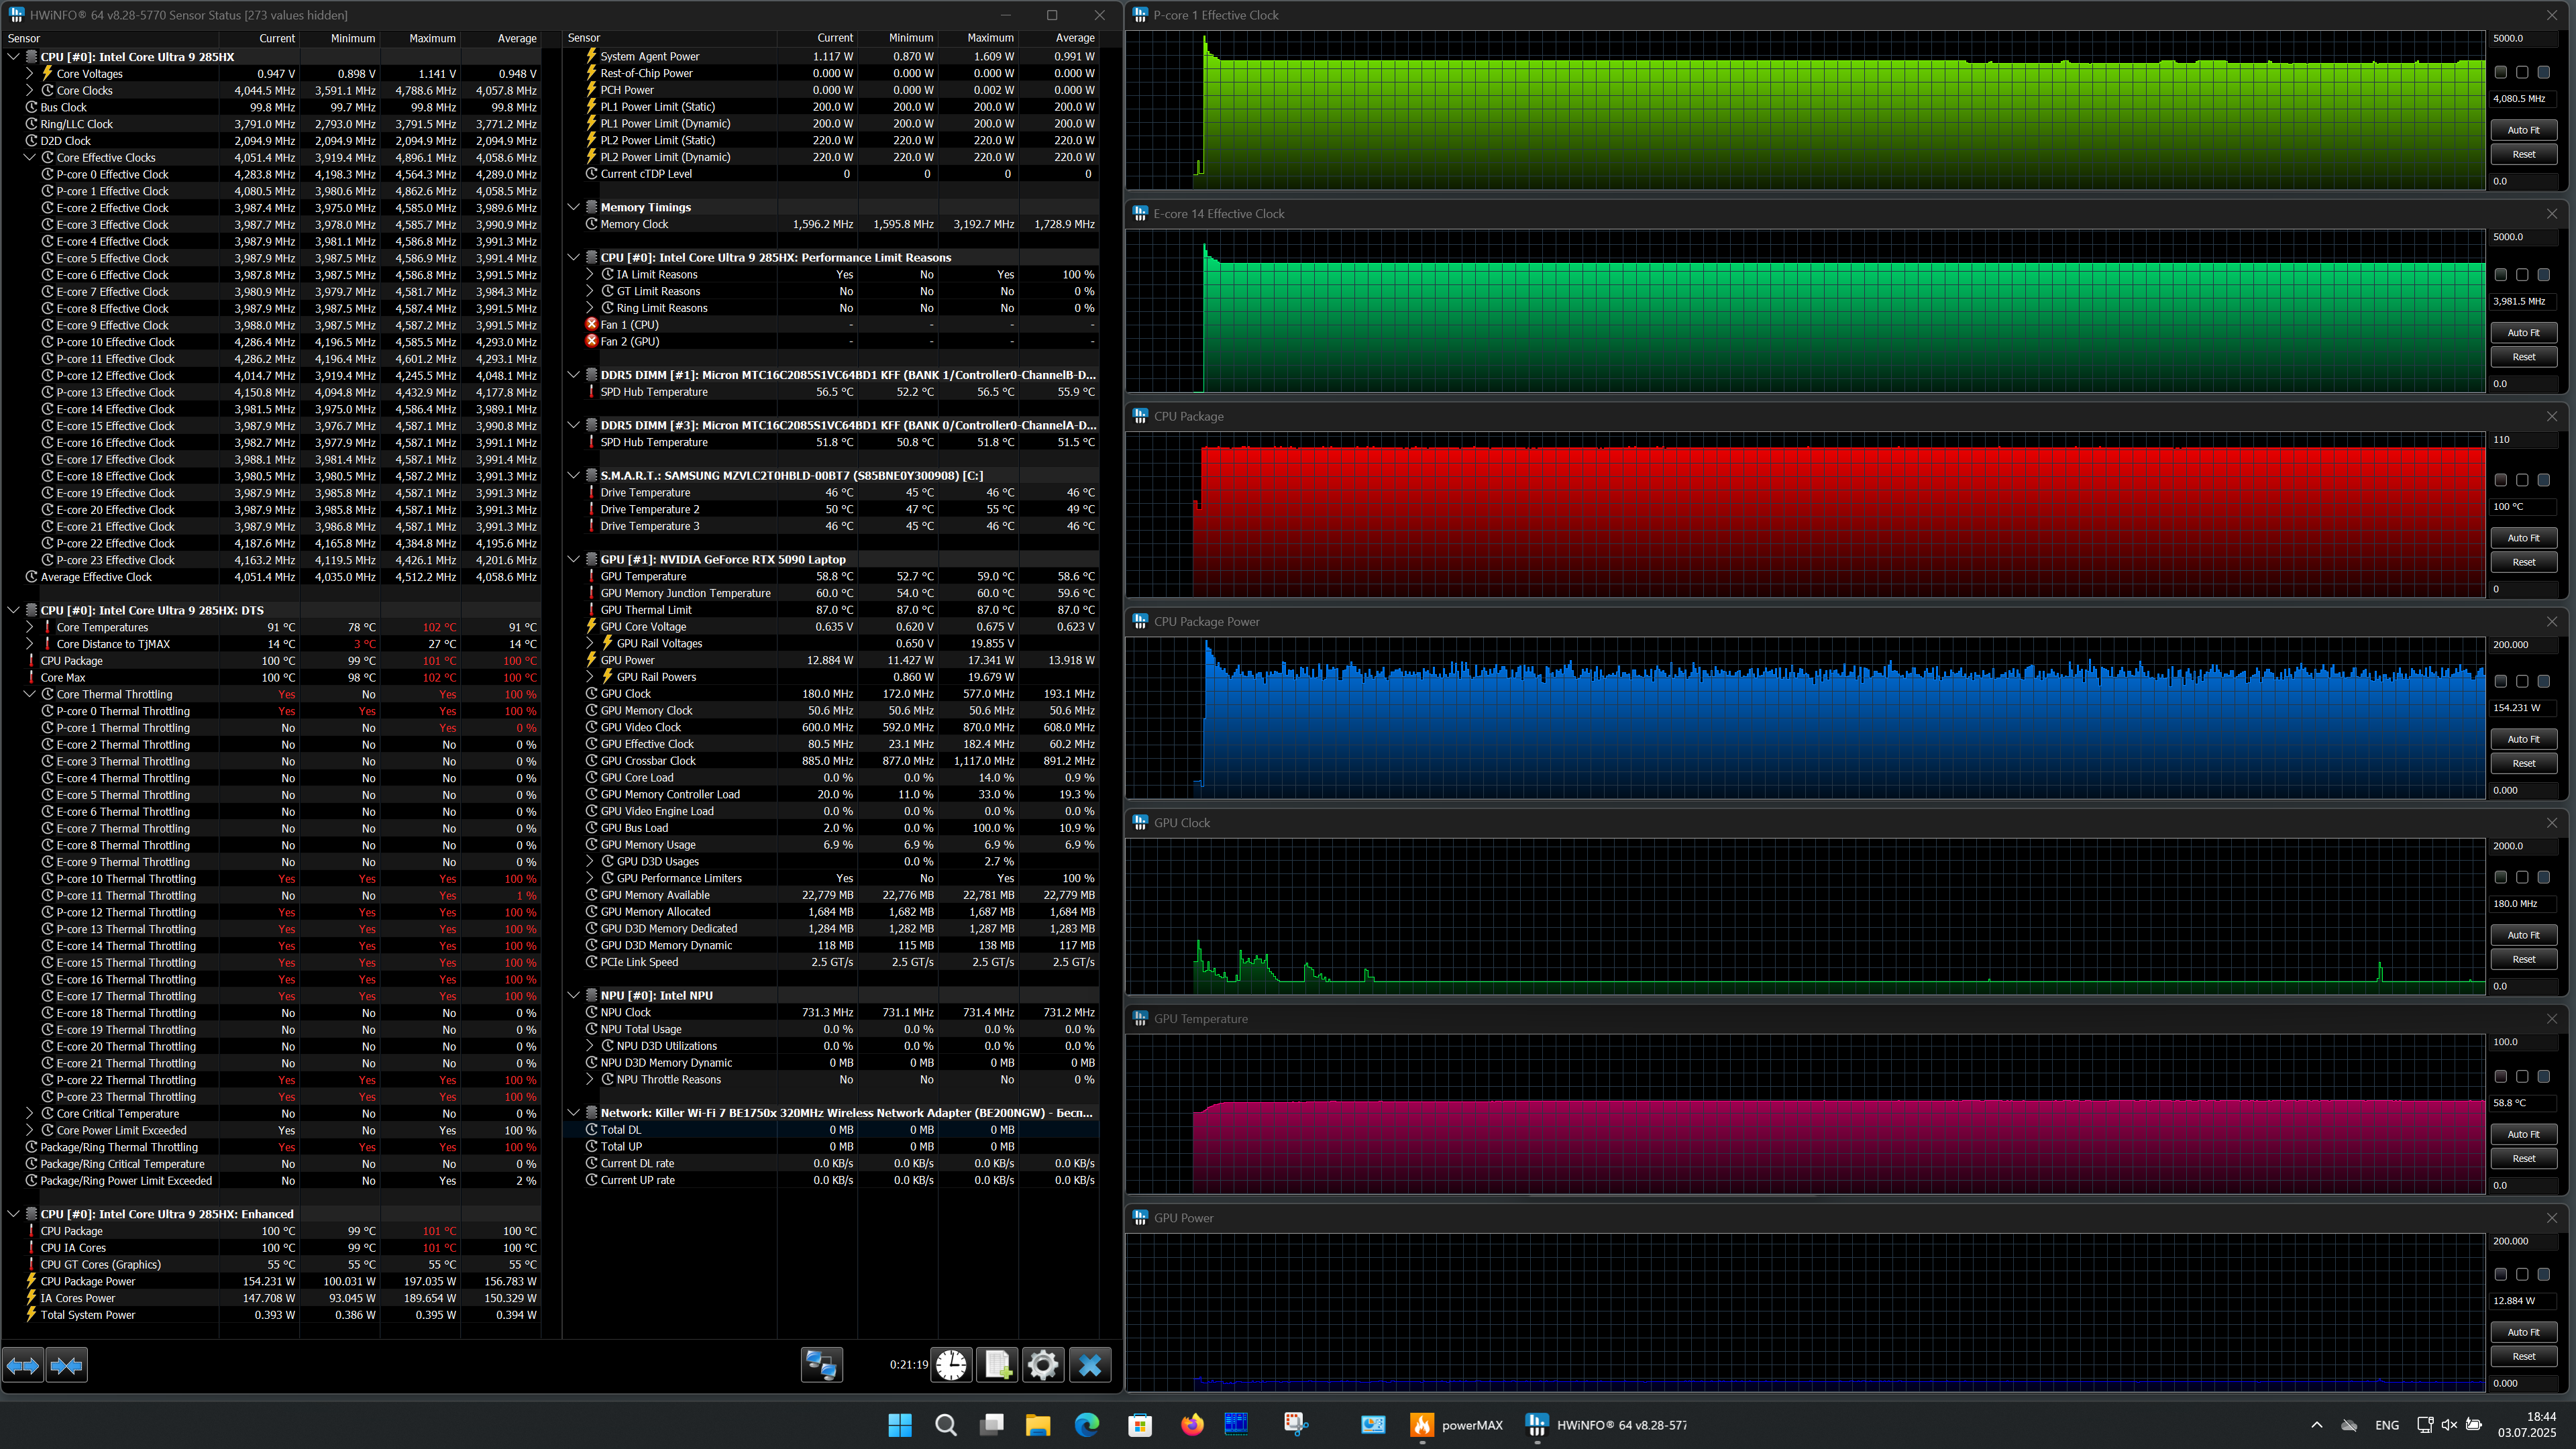Expand the IA Limit Reasons entry
The height and width of the screenshot is (1449, 2576).
(590, 274)
